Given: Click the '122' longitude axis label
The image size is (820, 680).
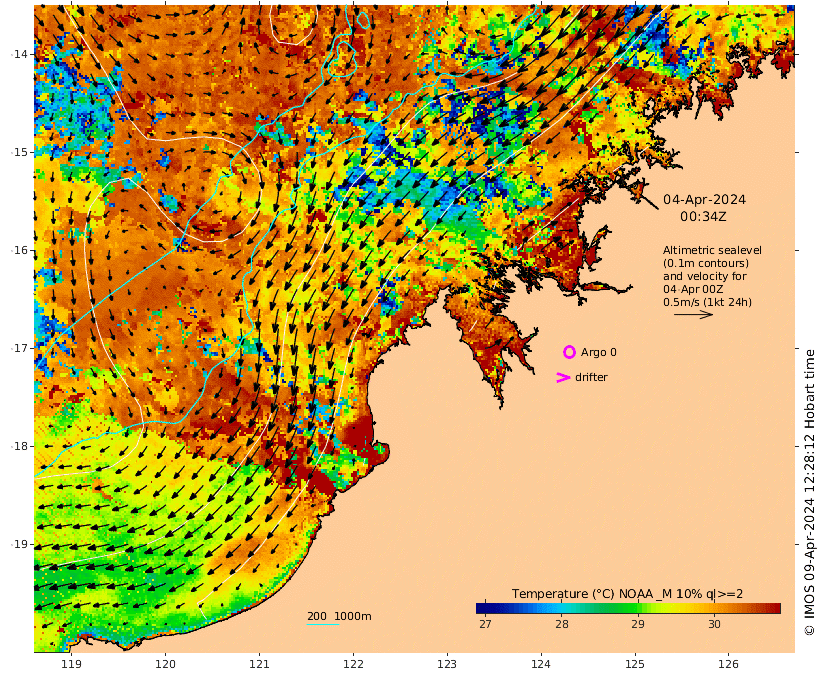Looking at the screenshot, I should (353, 664).
